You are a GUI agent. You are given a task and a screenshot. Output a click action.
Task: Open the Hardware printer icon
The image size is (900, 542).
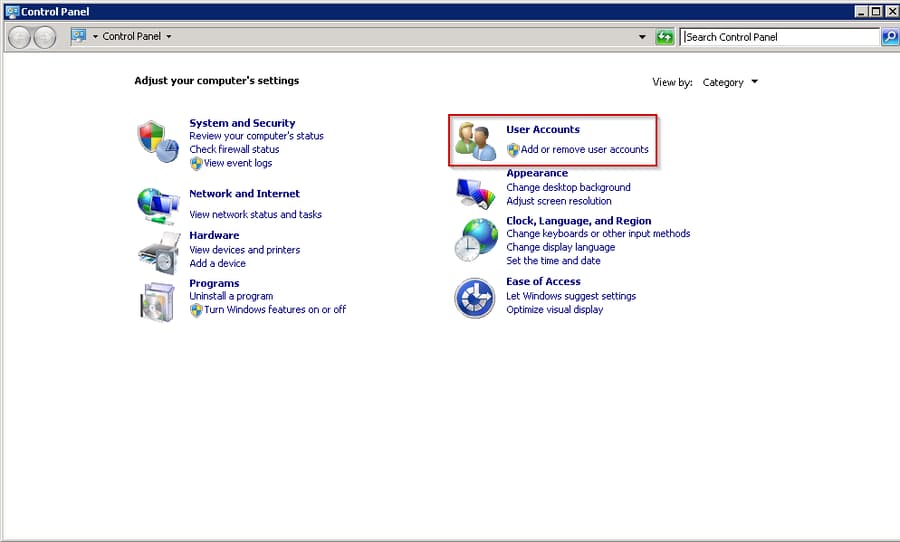(x=159, y=253)
